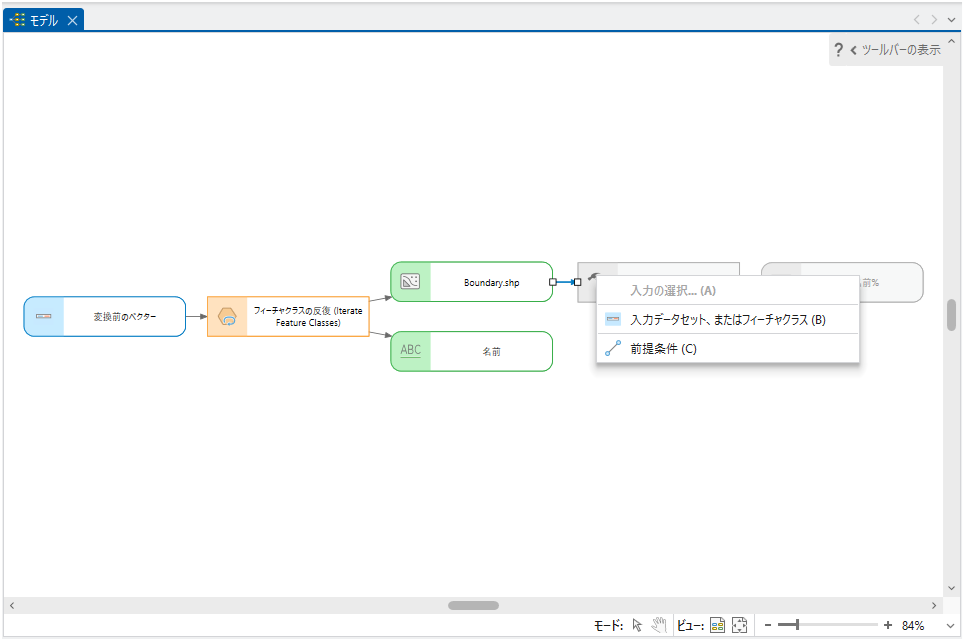This screenshot has height=641, width=964.
Task: Click the horizontal scrollbar thumb
Action: (473, 605)
